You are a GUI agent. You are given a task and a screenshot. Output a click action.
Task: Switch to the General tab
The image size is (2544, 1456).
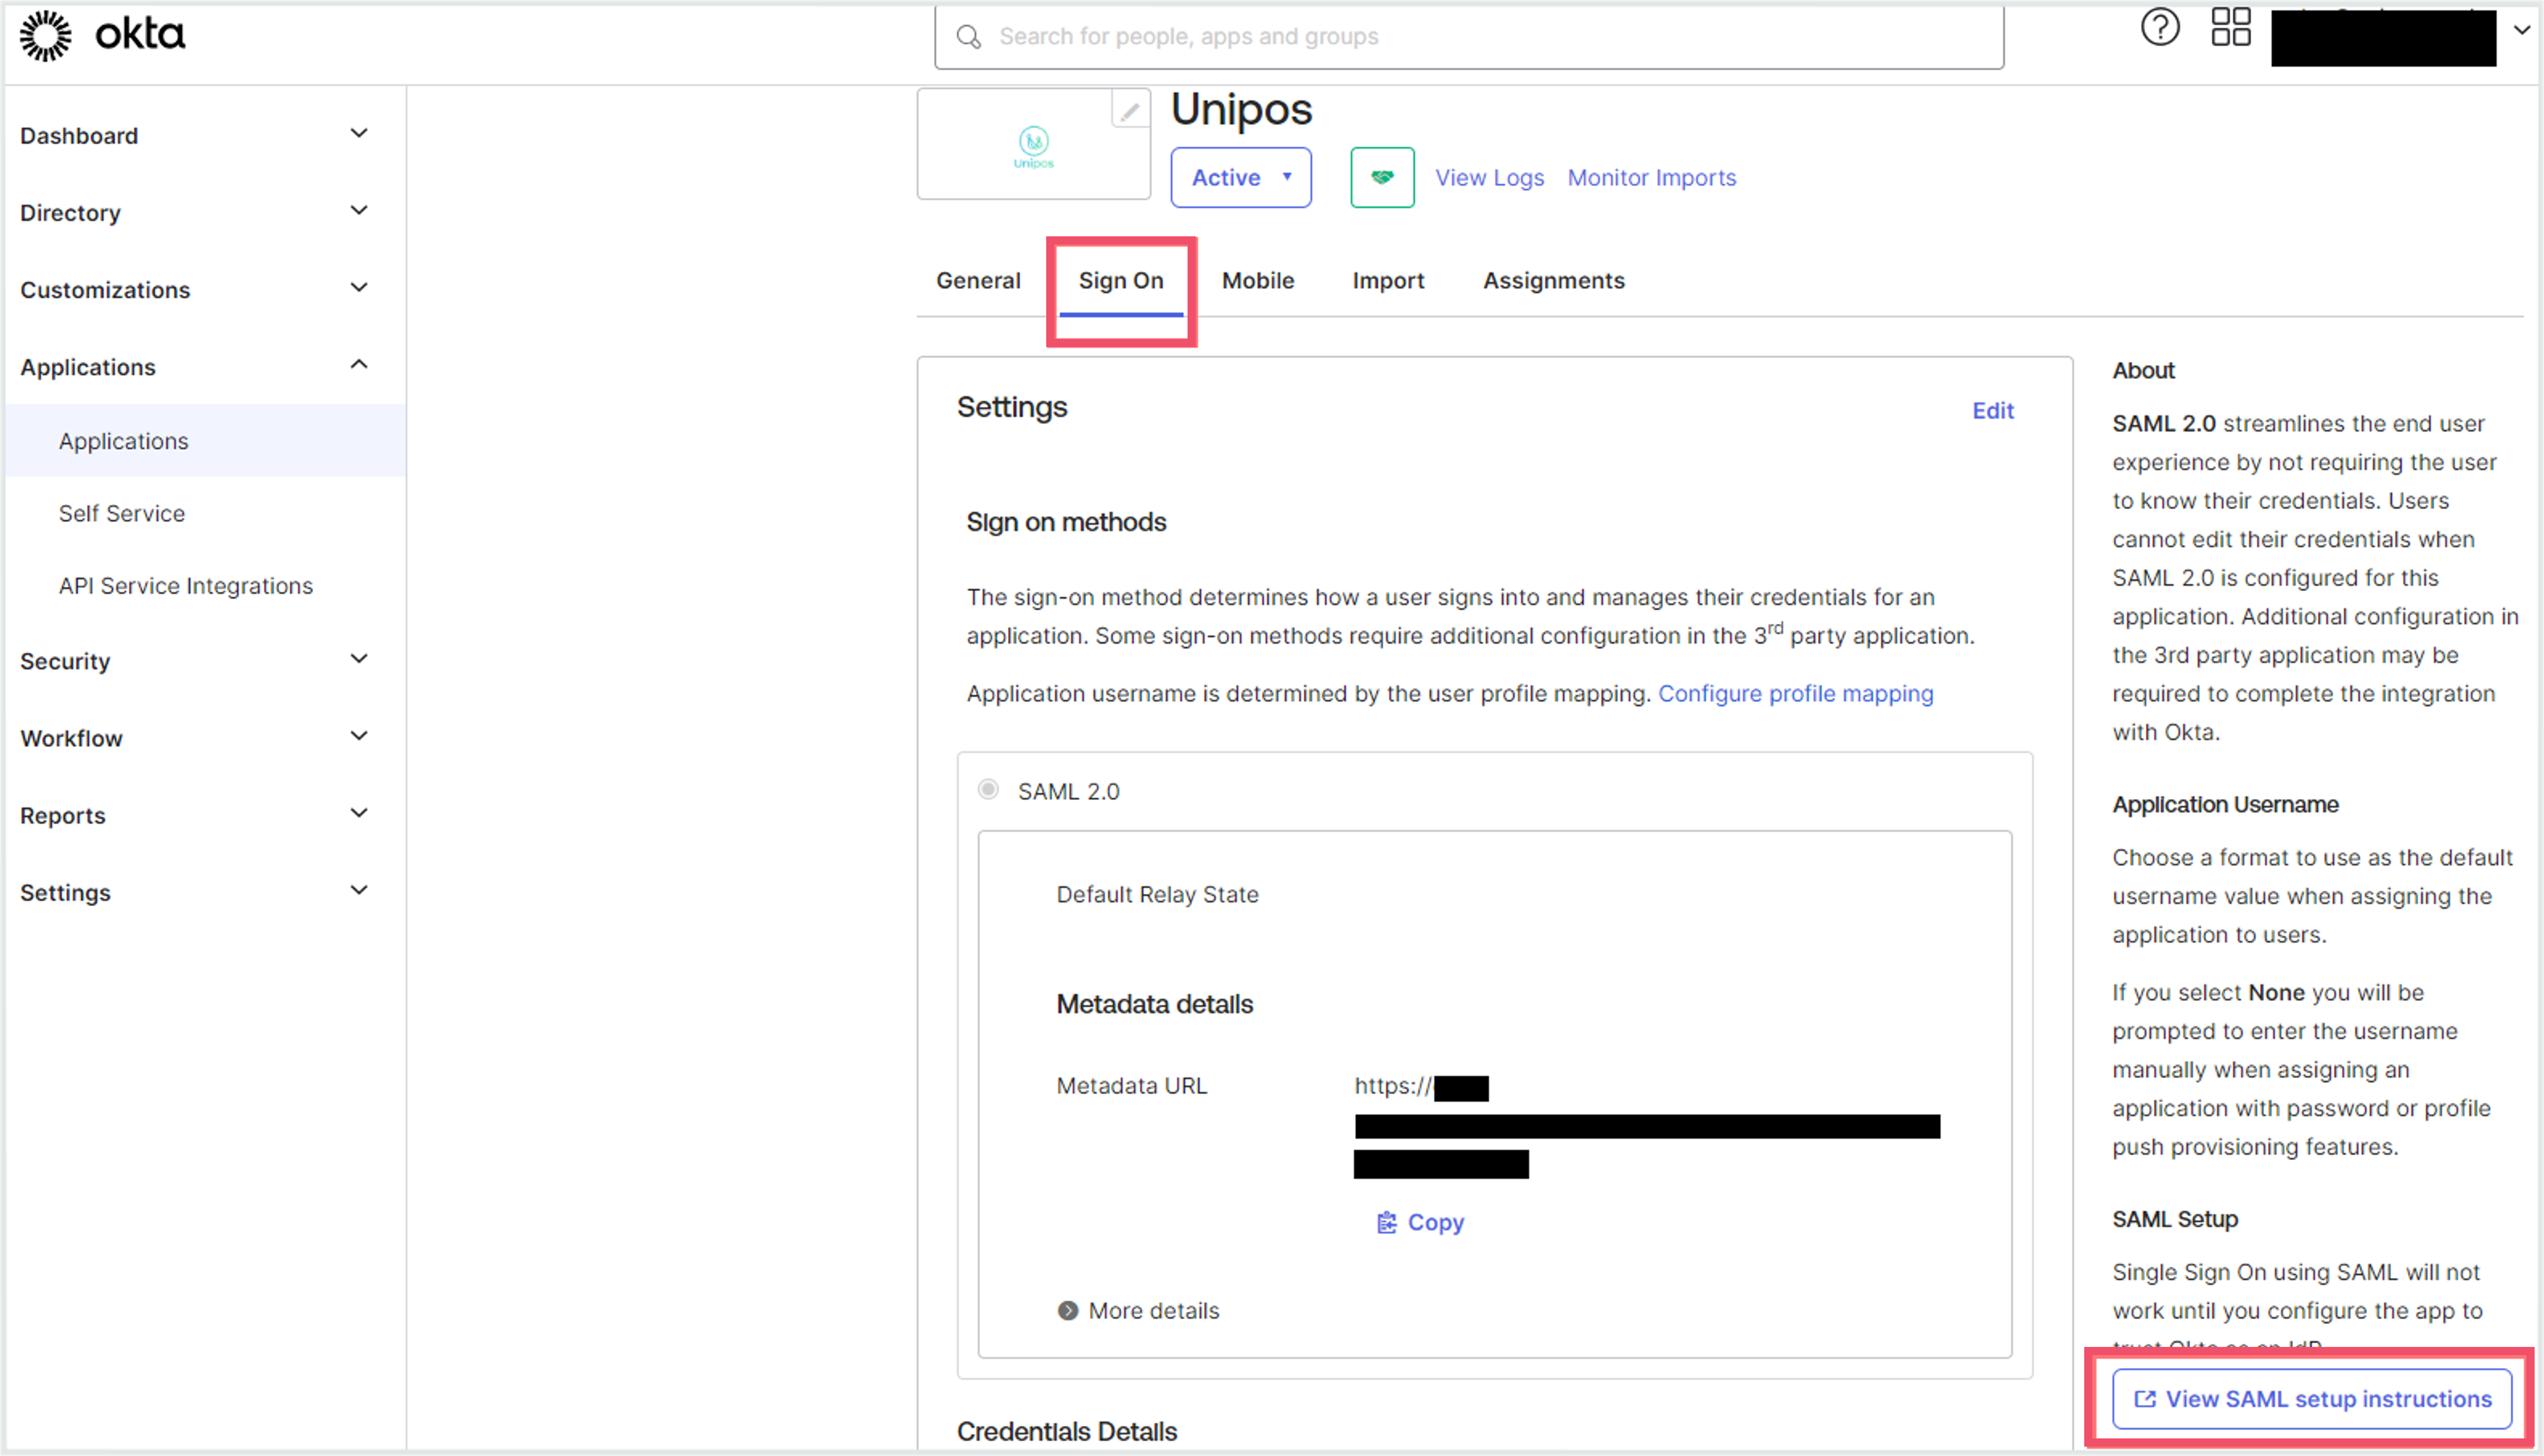(x=978, y=281)
